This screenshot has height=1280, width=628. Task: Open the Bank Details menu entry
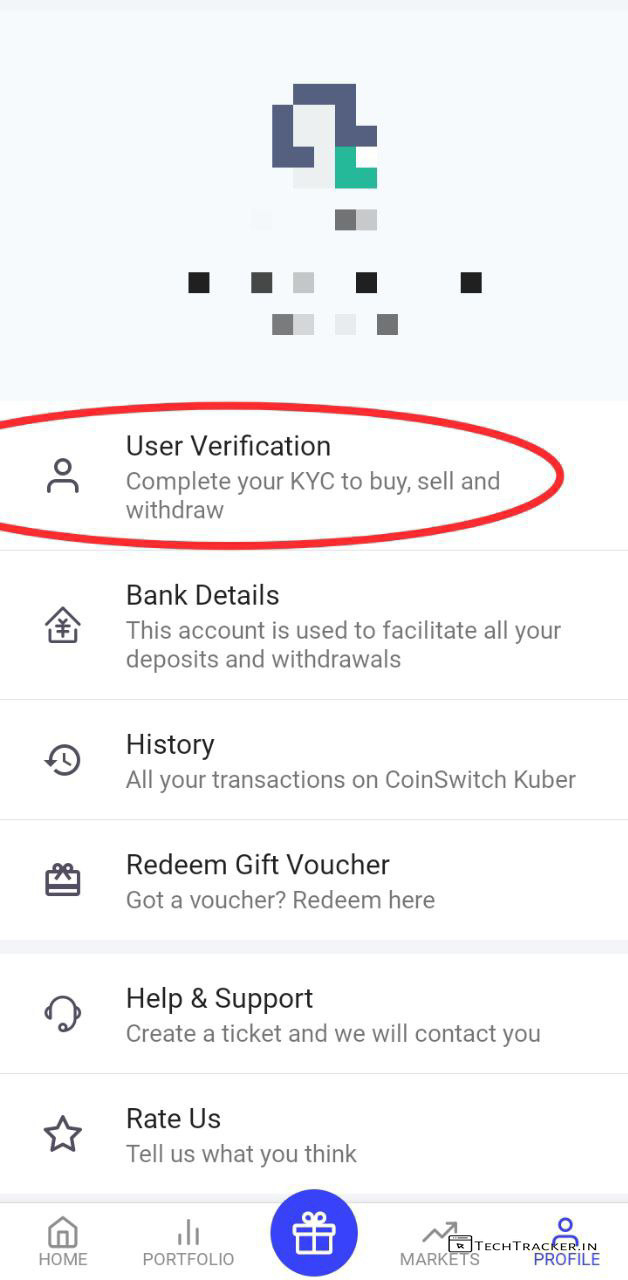(342, 626)
